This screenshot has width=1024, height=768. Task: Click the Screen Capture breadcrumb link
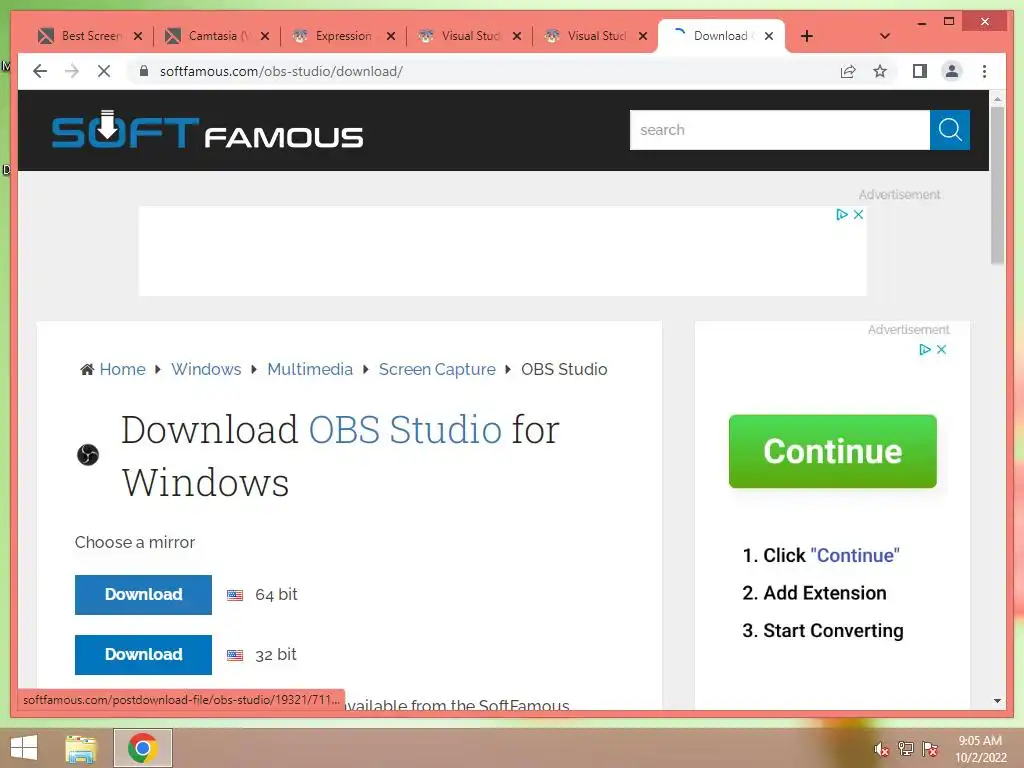pyautogui.click(x=437, y=370)
